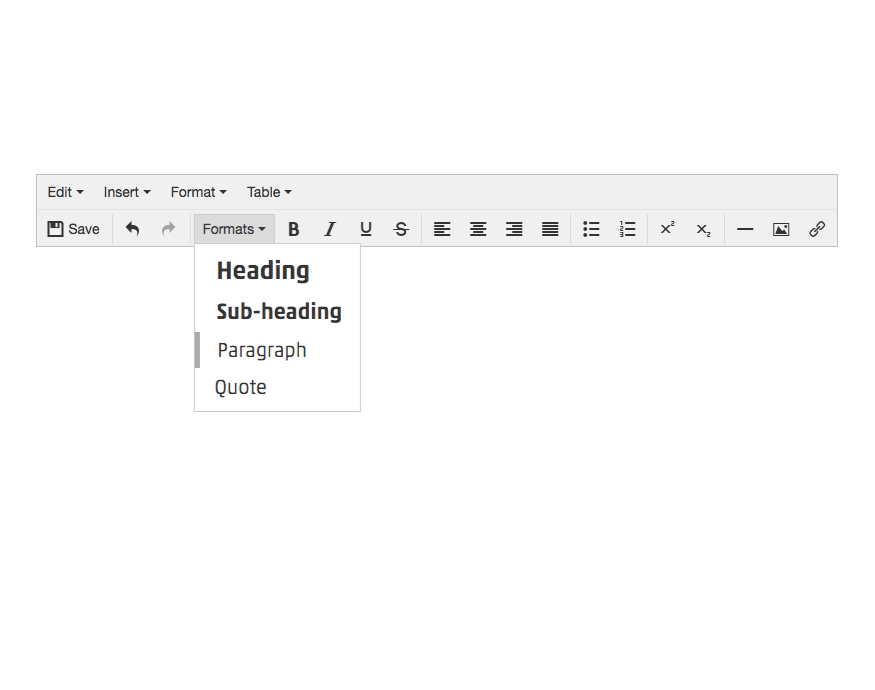The height and width of the screenshot is (690, 875).
Task: Choose the Sub-heading format
Action: point(277,312)
